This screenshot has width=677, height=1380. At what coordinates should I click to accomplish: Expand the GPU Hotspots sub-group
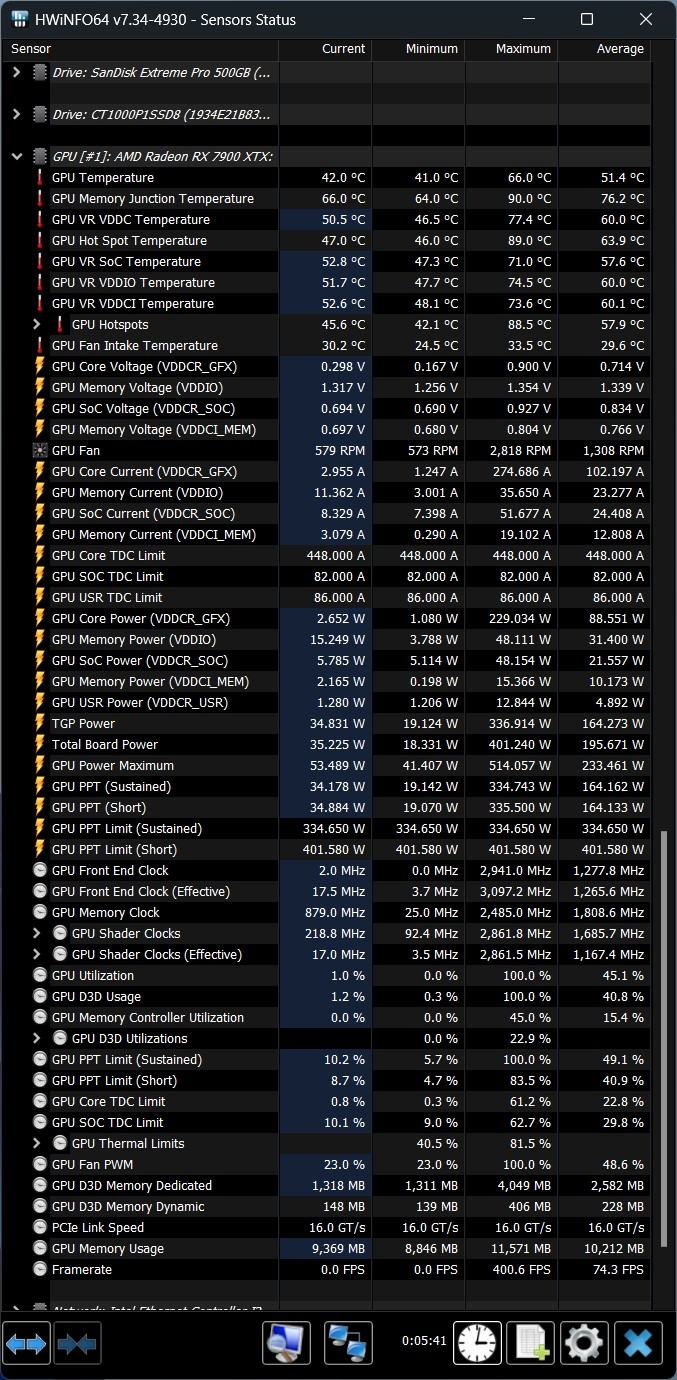click(x=37, y=325)
